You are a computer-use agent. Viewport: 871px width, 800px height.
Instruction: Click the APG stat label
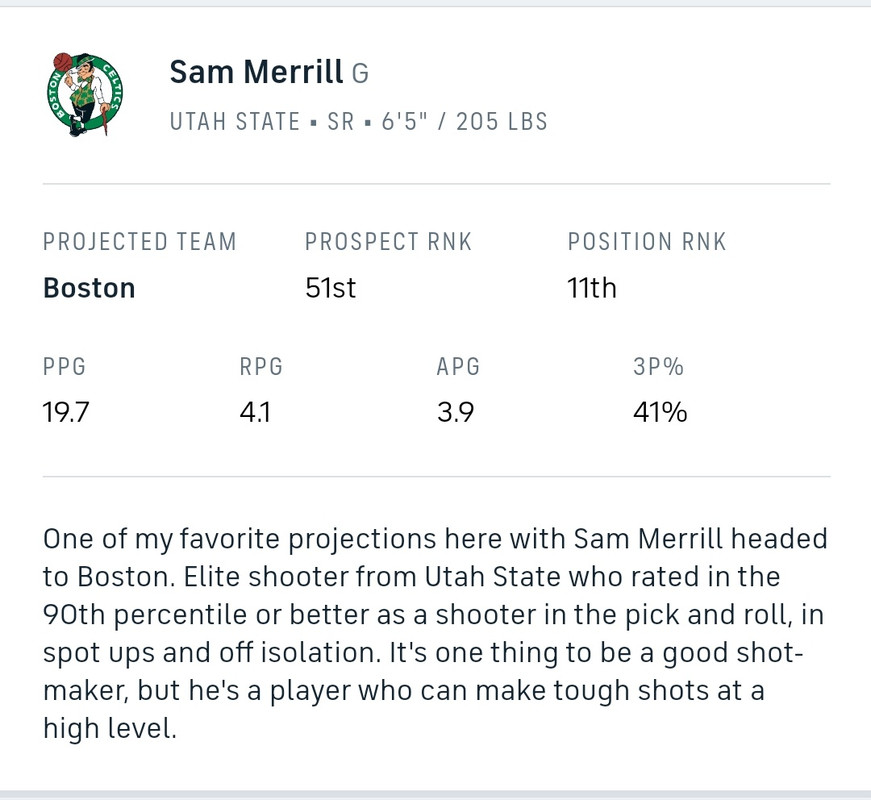click(x=458, y=367)
